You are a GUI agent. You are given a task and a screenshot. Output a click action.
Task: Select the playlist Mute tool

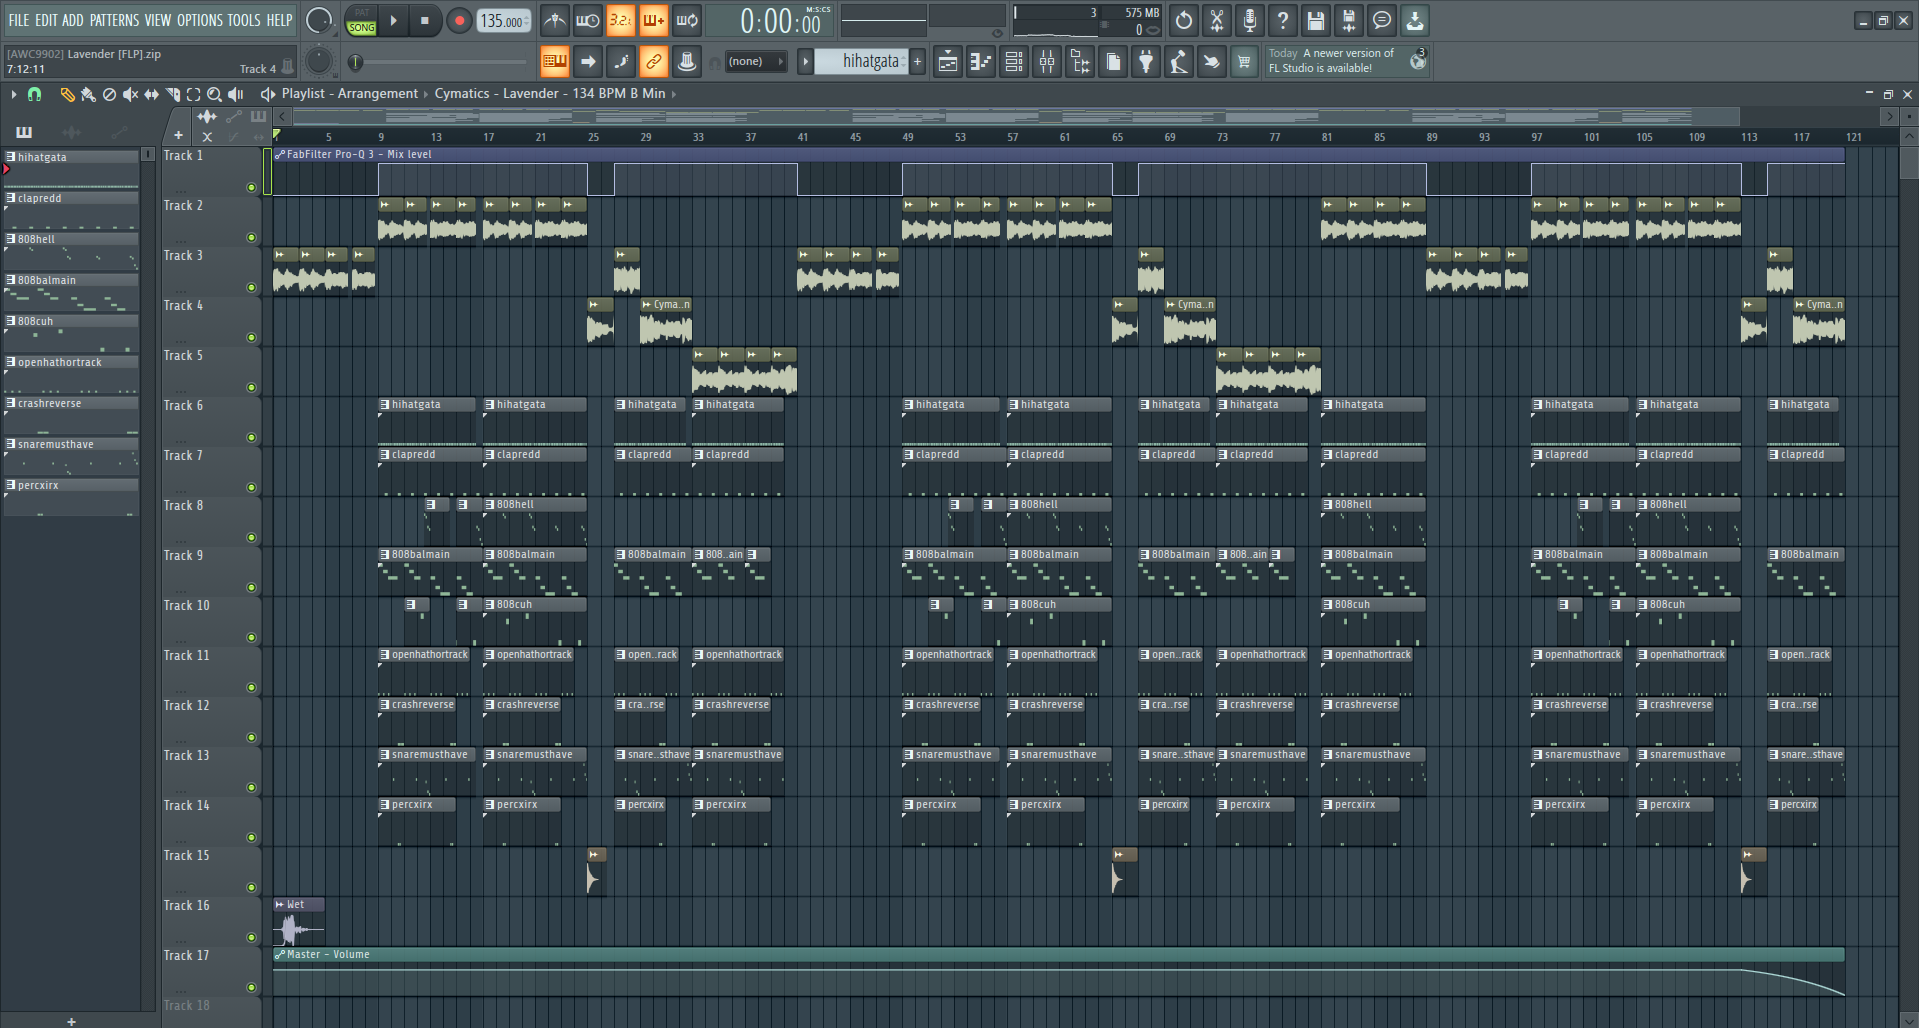(x=130, y=94)
